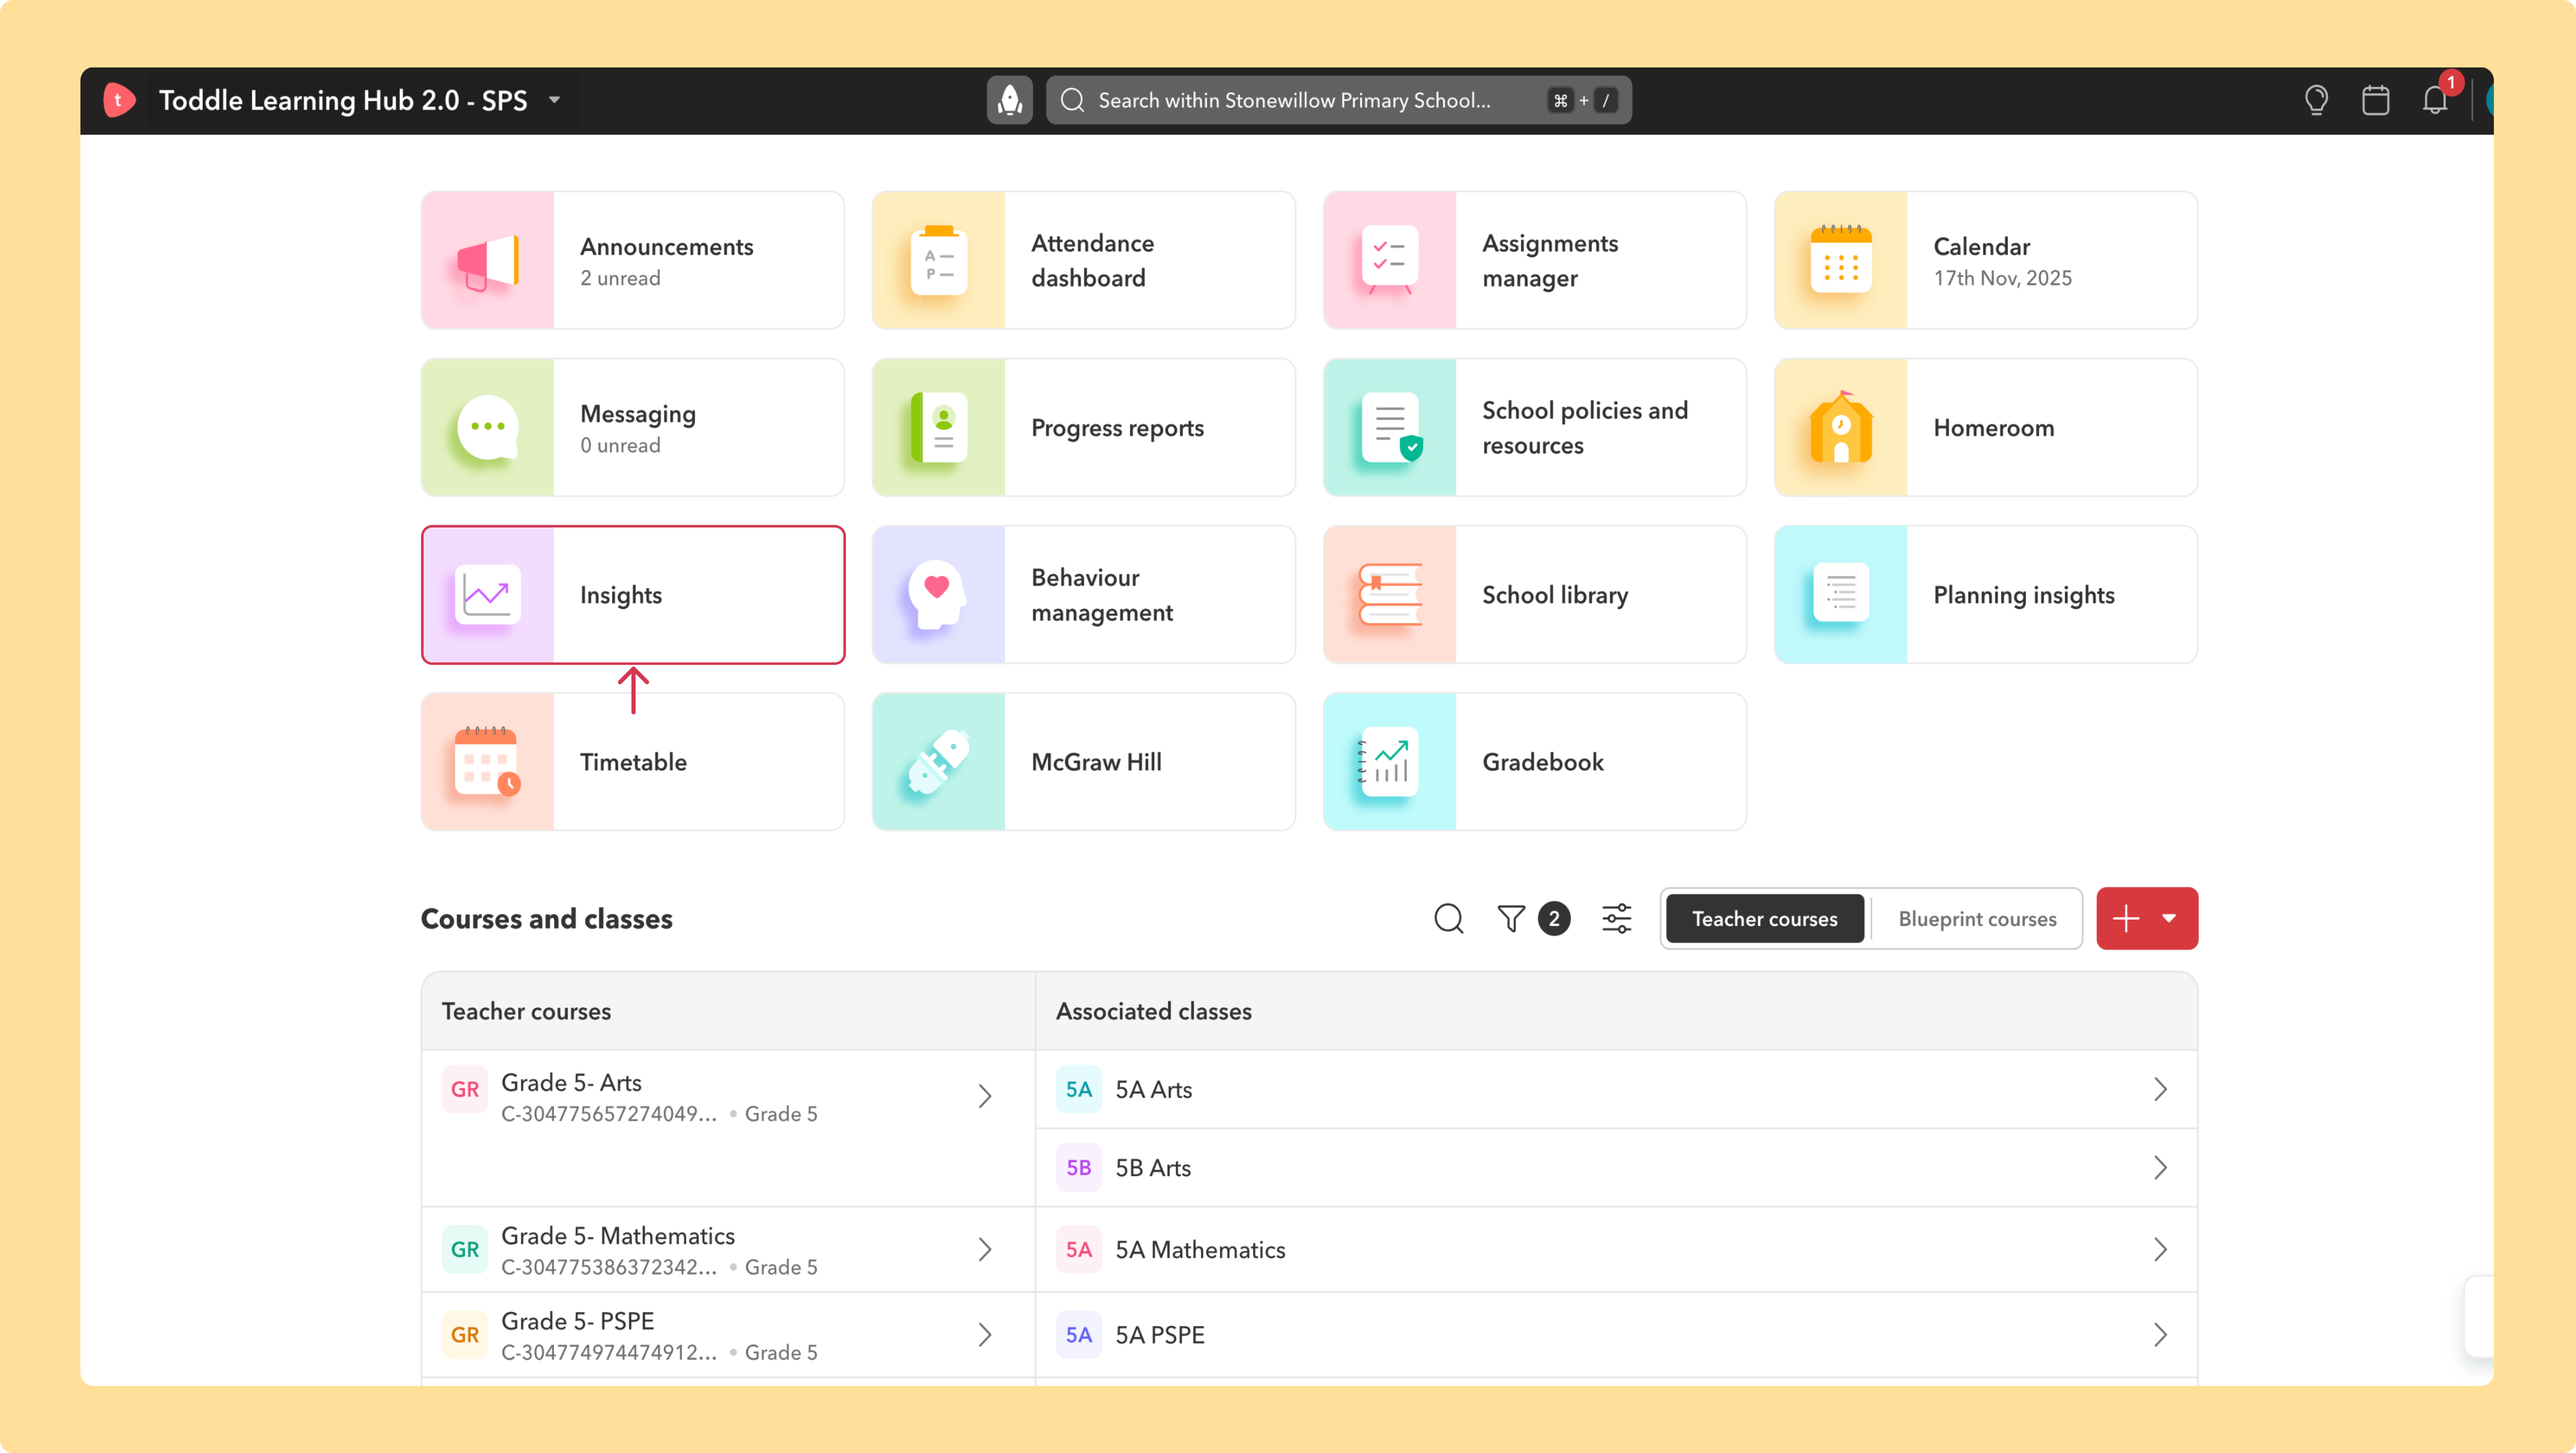Open the add-course dropdown caret
Image resolution: width=2576 pixels, height=1453 pixels.
point(2169,918)
